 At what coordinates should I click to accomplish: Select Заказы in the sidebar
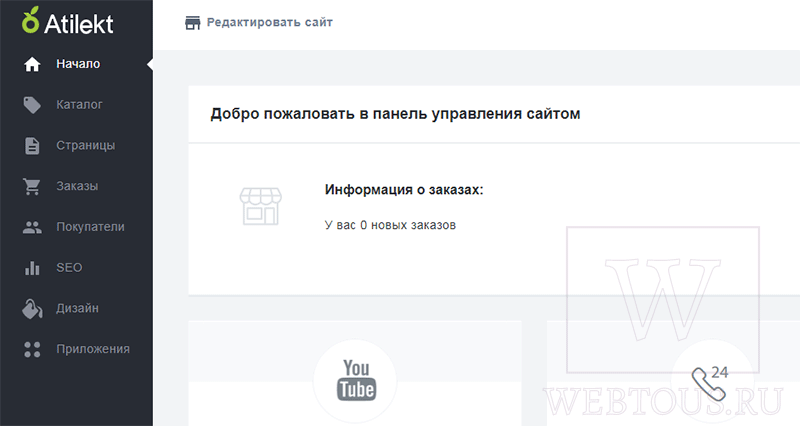pos(77,187)
